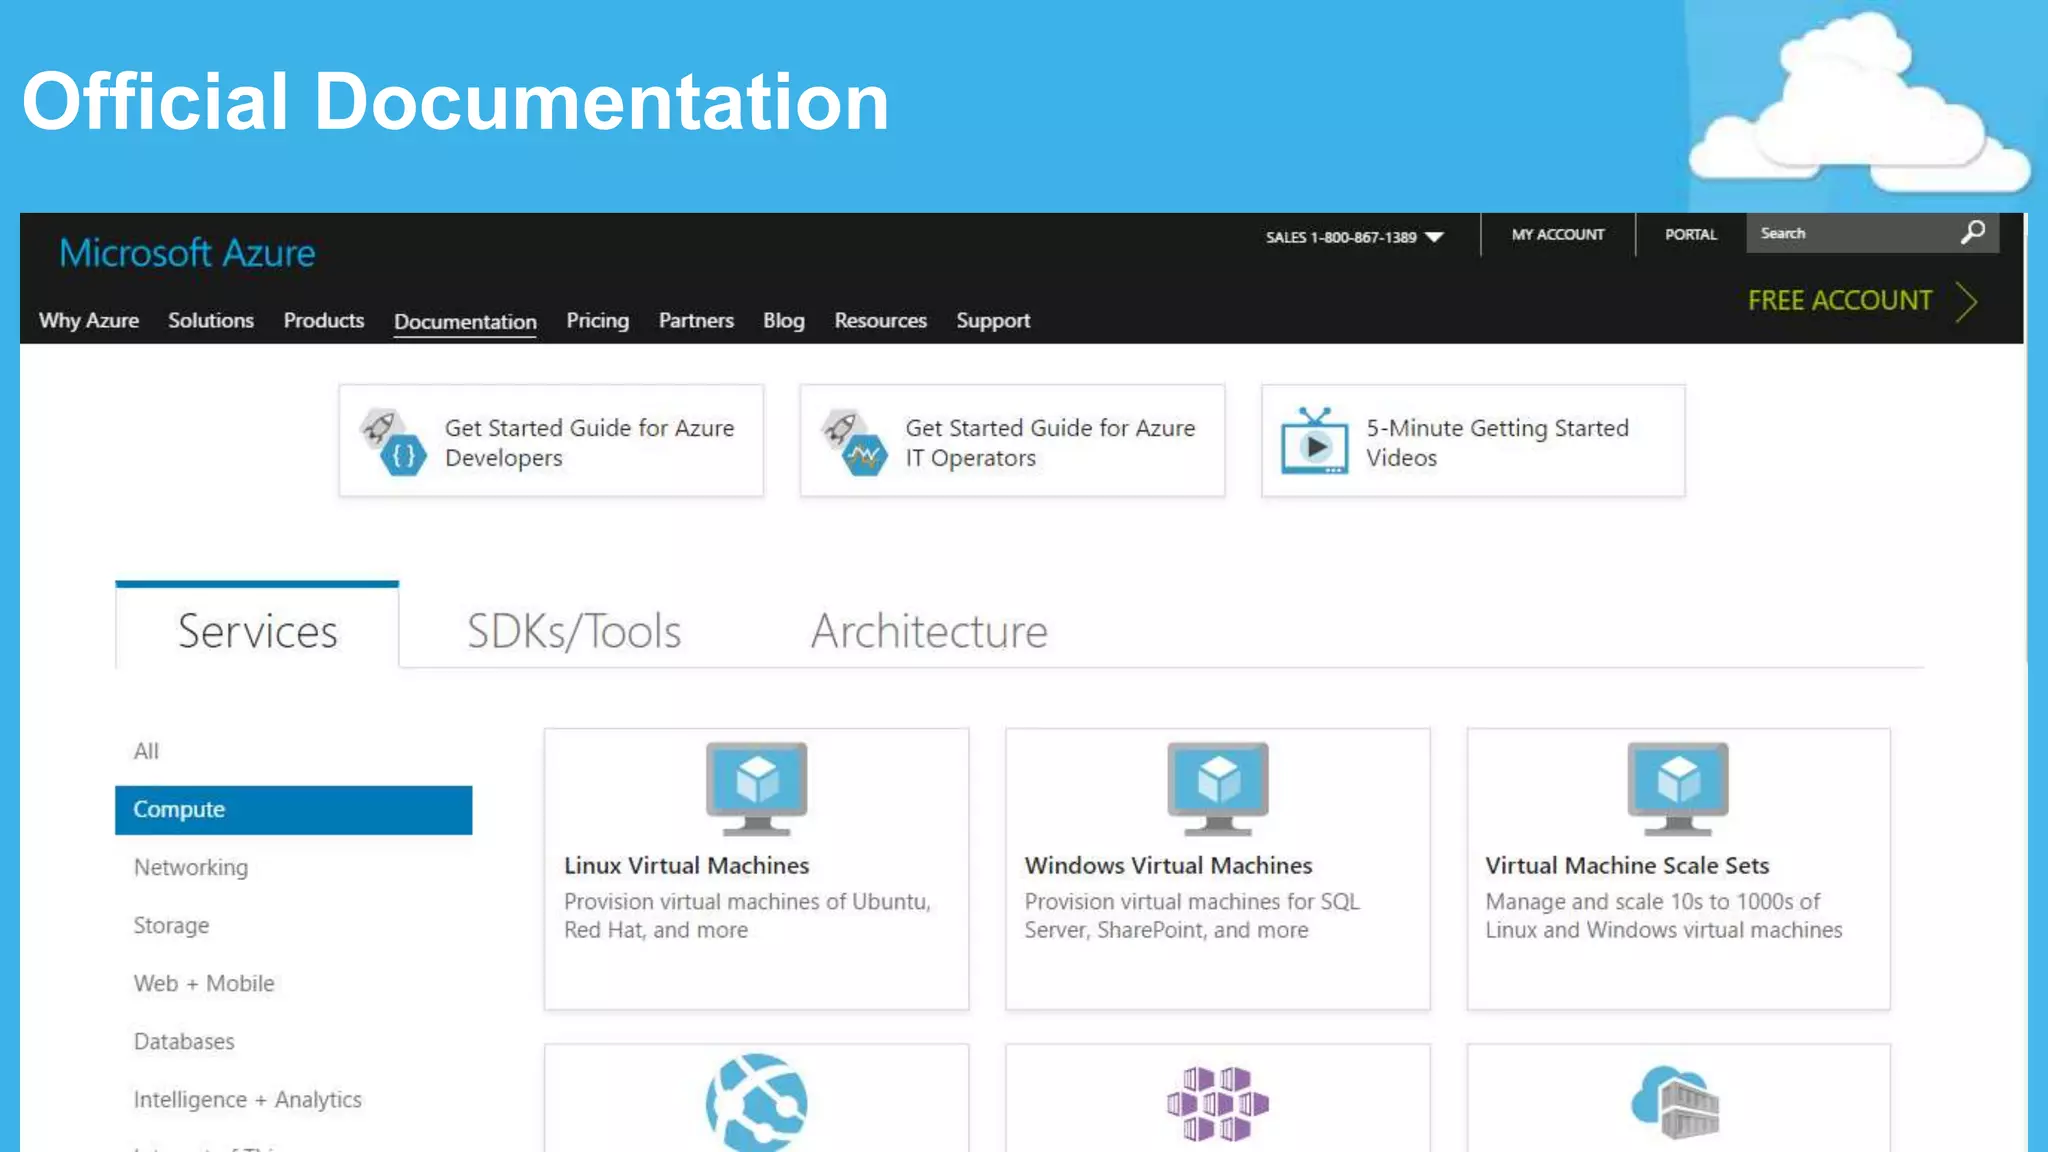This screenshot has width=2048, height=1152.
Task: Click the cloud with building icon
Action: coord(1677,1101)
